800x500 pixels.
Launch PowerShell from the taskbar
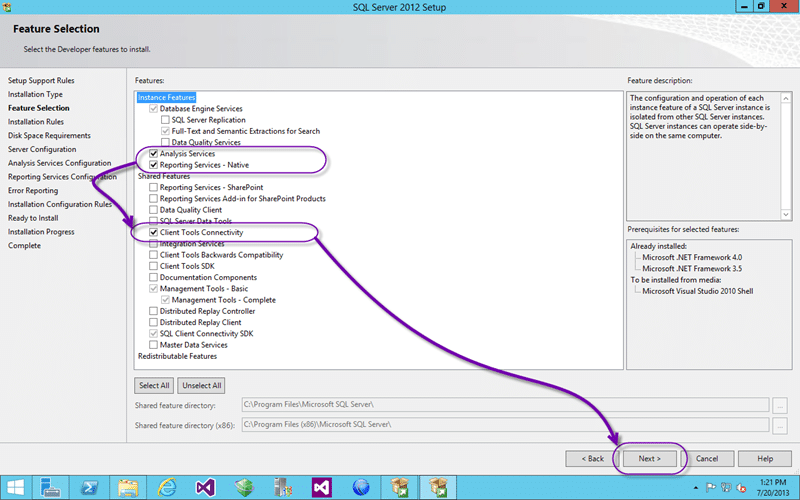(89, 487)
